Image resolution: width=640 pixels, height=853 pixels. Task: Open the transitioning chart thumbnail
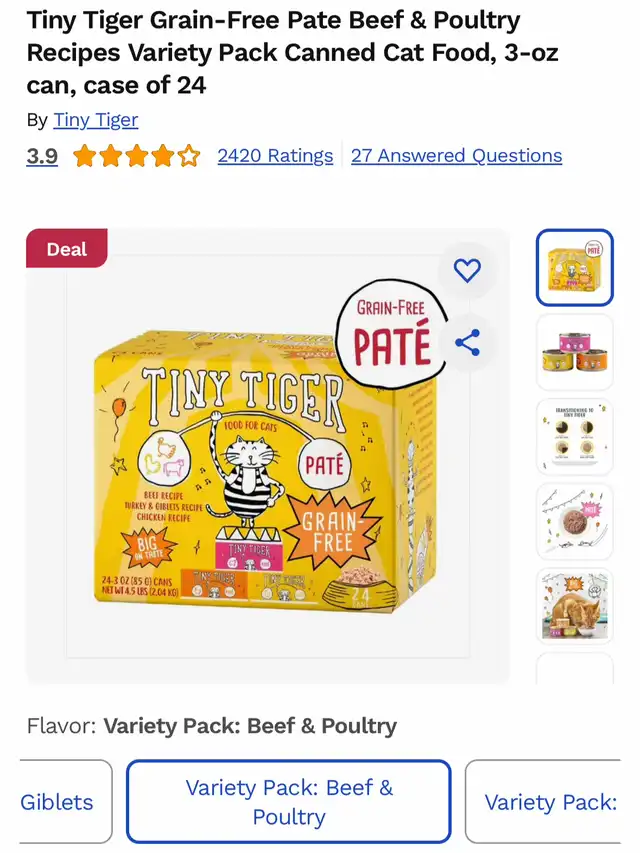(x=575, y=437)
